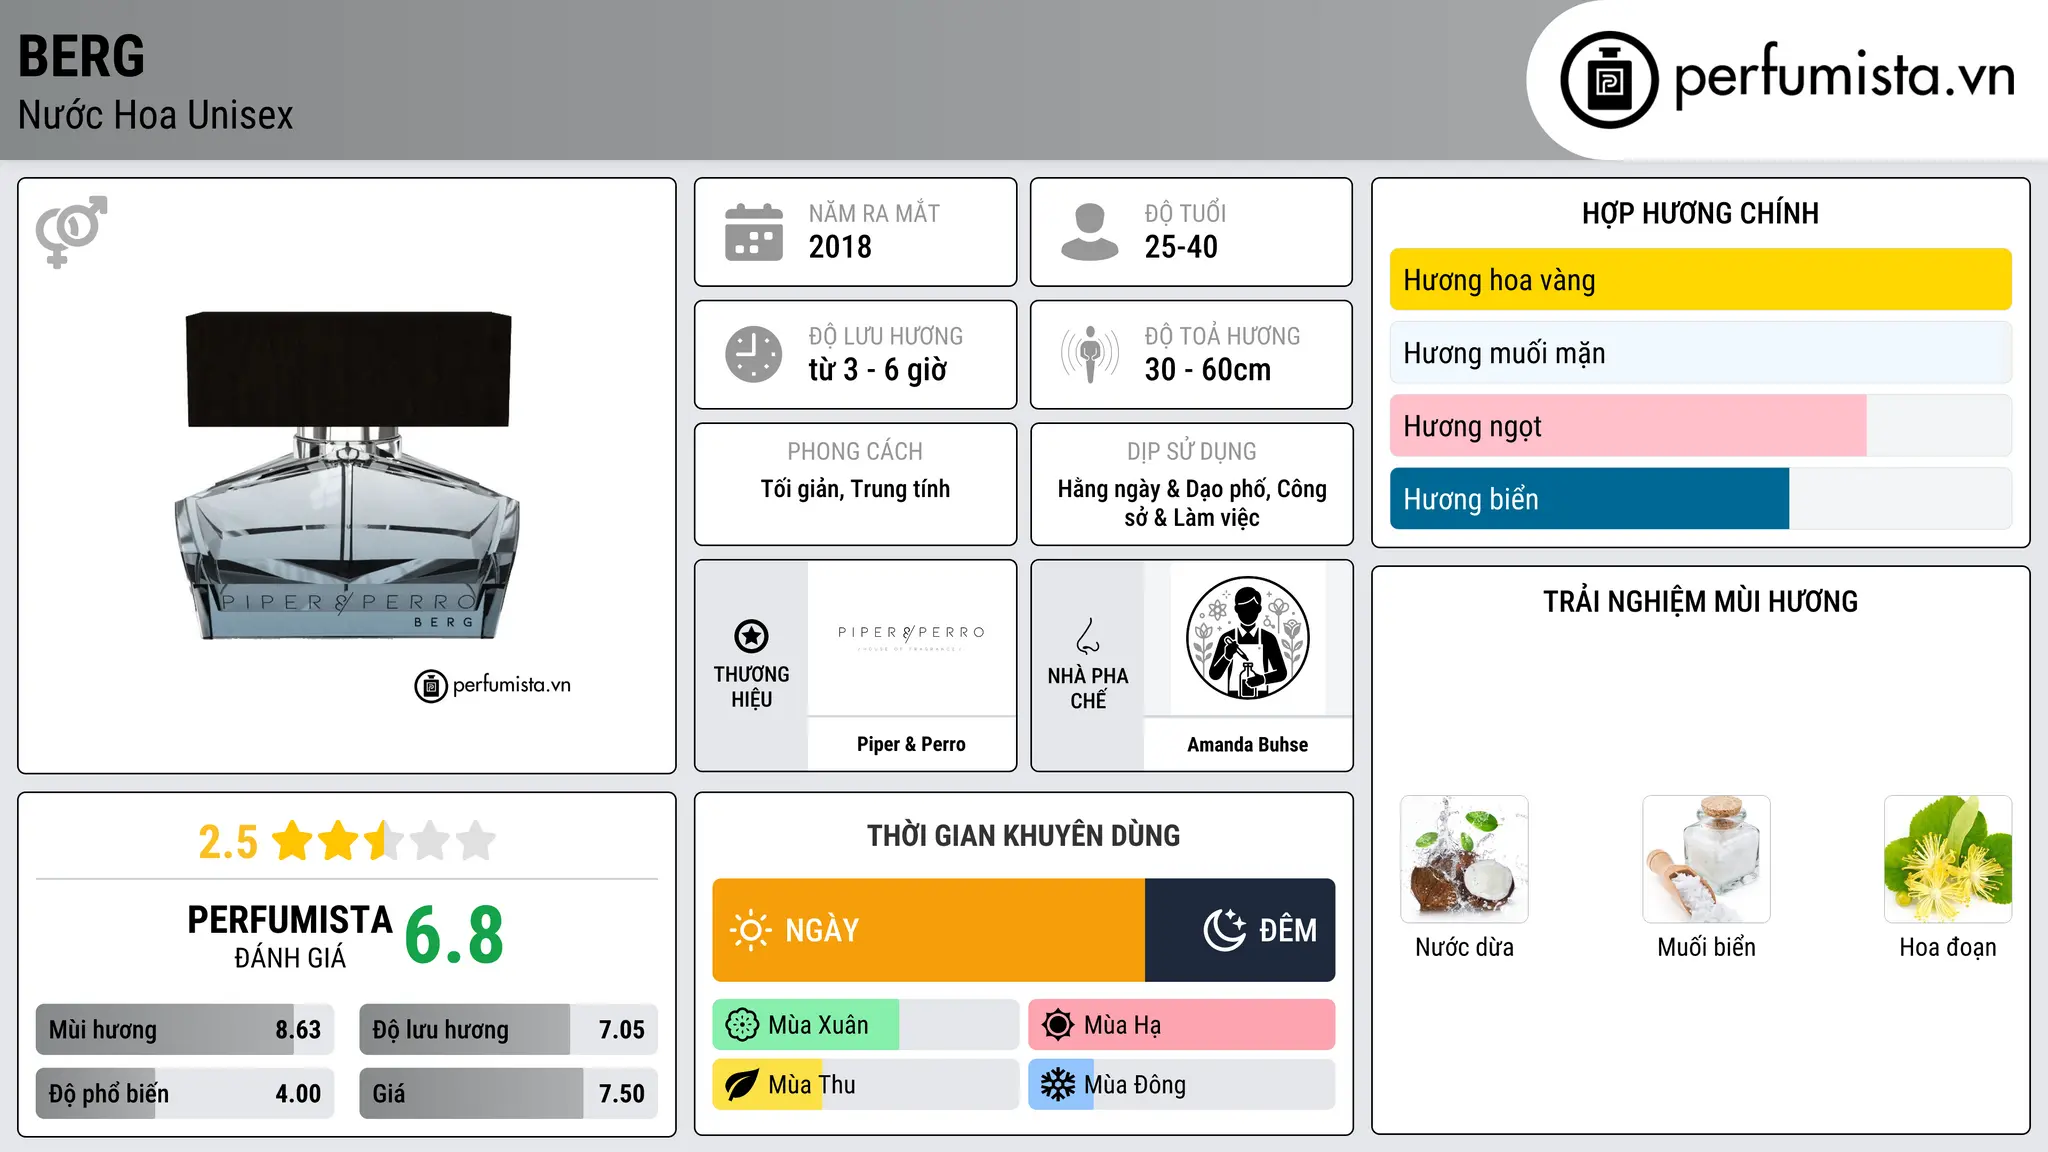Click the Mùa Hạ label
Screen dimensions: 2048x1152
point(1123,1025)
